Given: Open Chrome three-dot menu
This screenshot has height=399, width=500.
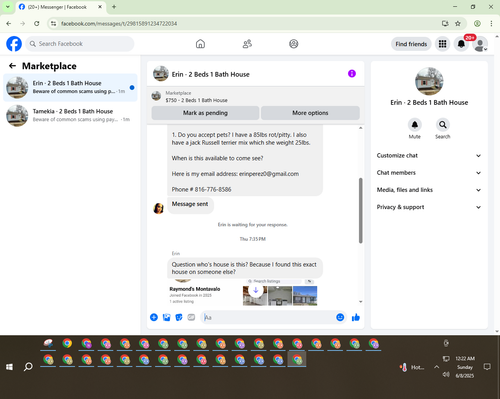Looking at the screenshot, I should [x=491, y=24].
